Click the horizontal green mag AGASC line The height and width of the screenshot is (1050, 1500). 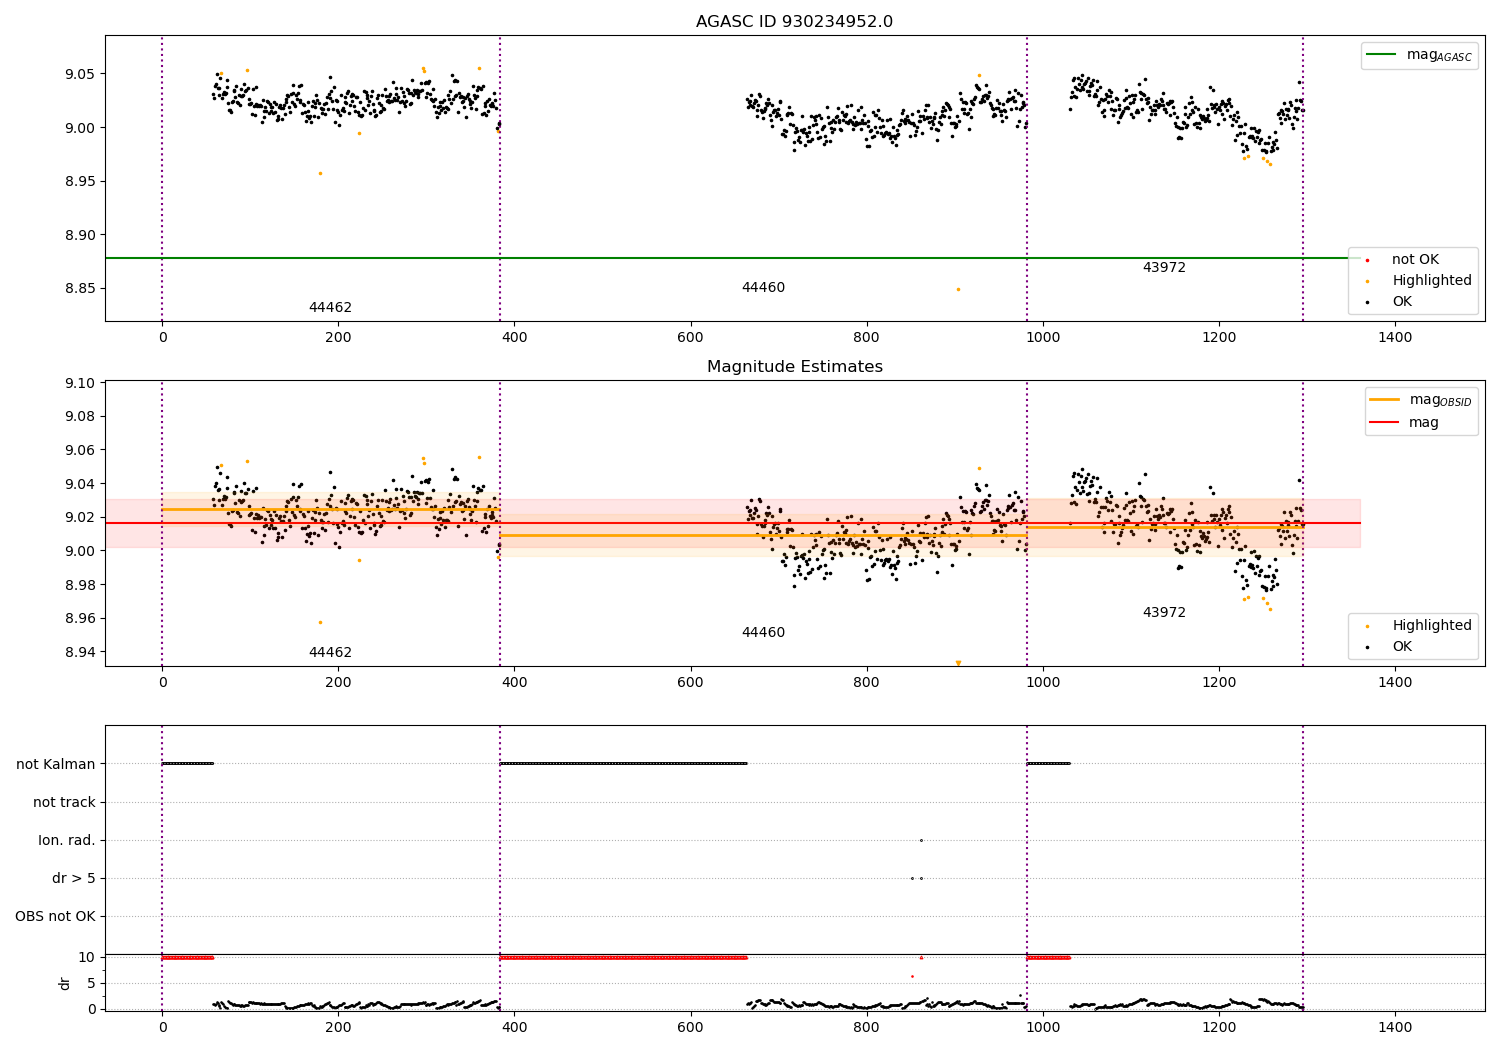pos(732,258)
